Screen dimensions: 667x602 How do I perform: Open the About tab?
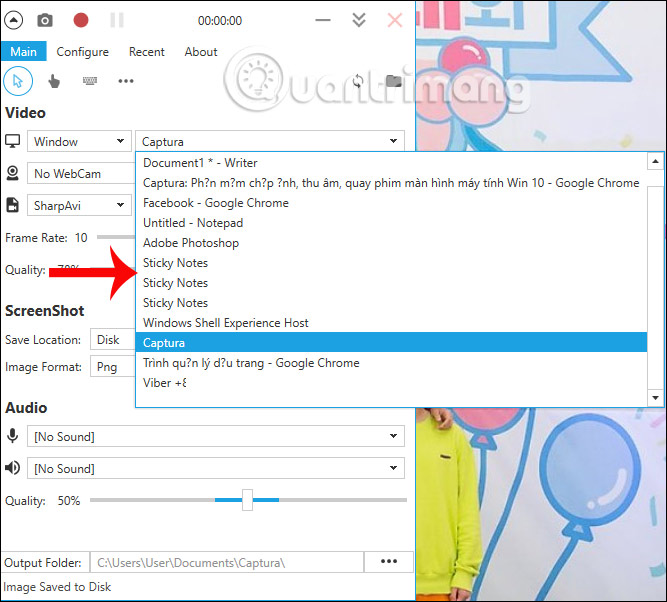click(201, 51)
